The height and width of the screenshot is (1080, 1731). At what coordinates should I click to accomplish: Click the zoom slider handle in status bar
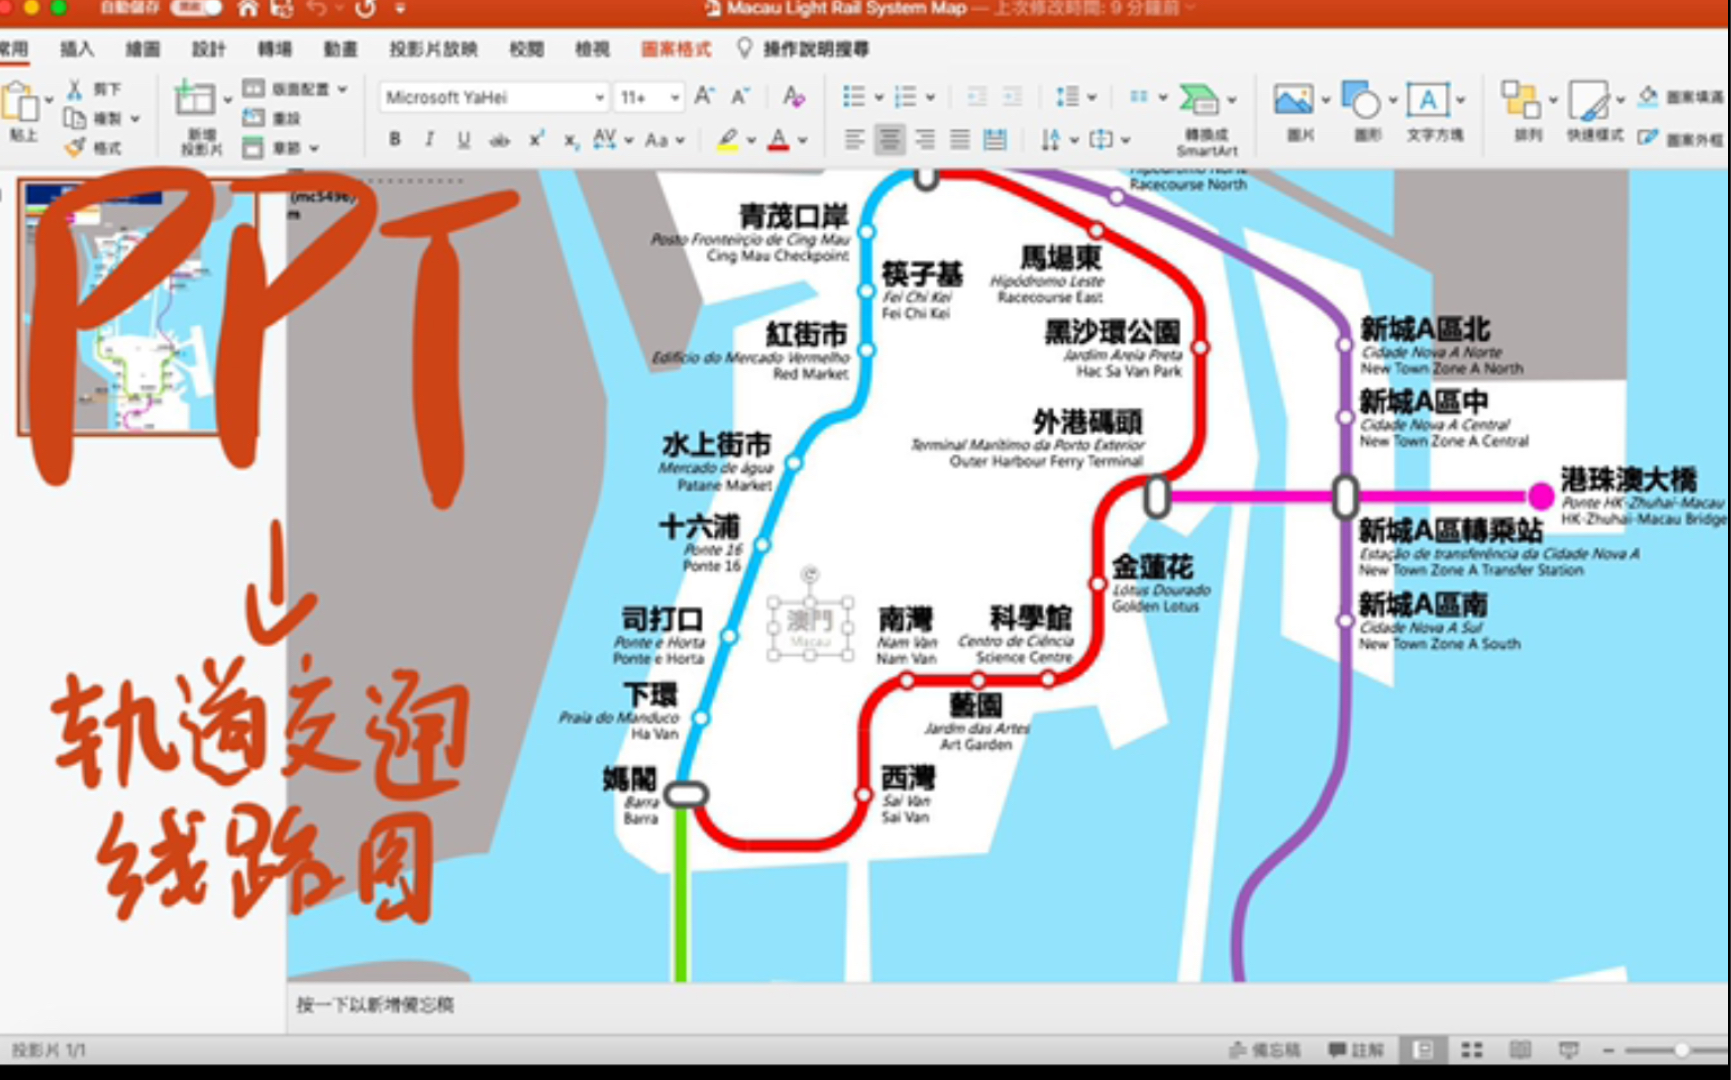[1682, 1050]
